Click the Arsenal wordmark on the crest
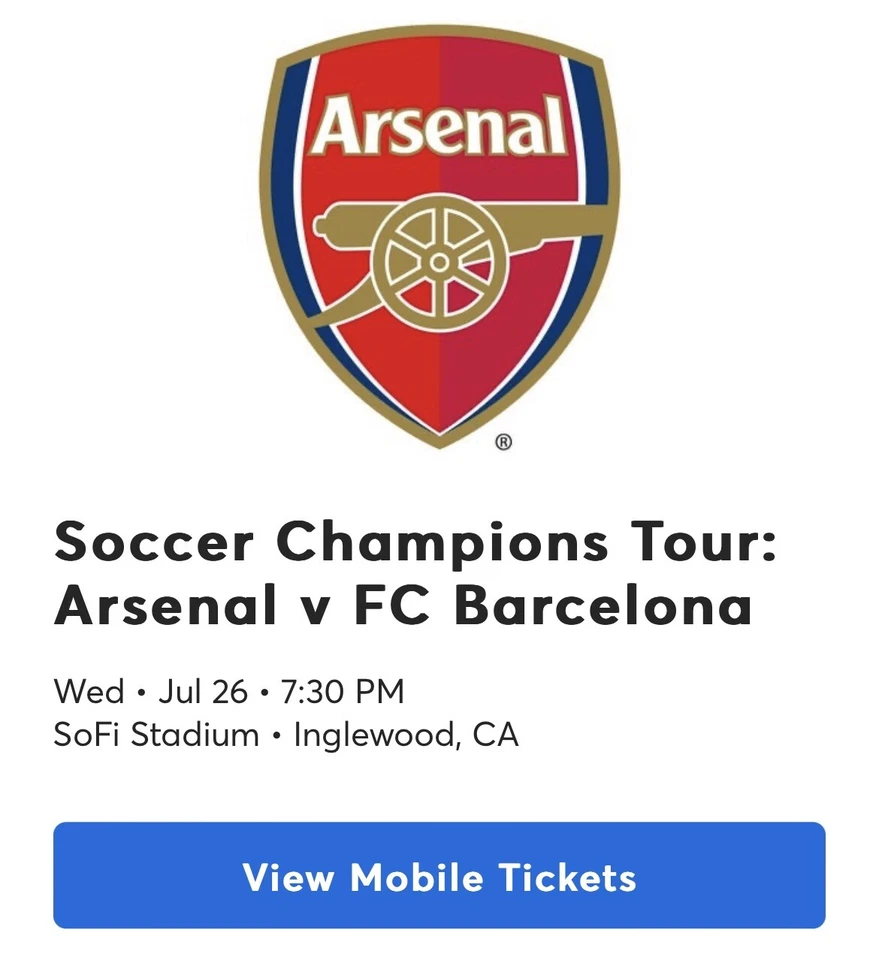 point(438,125)
